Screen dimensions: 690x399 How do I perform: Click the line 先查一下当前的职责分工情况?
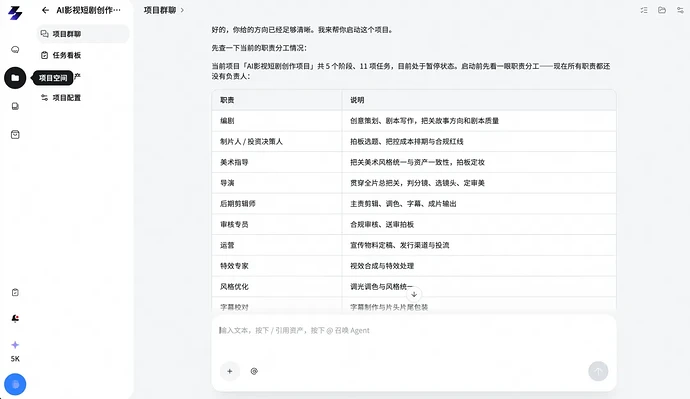259,48
